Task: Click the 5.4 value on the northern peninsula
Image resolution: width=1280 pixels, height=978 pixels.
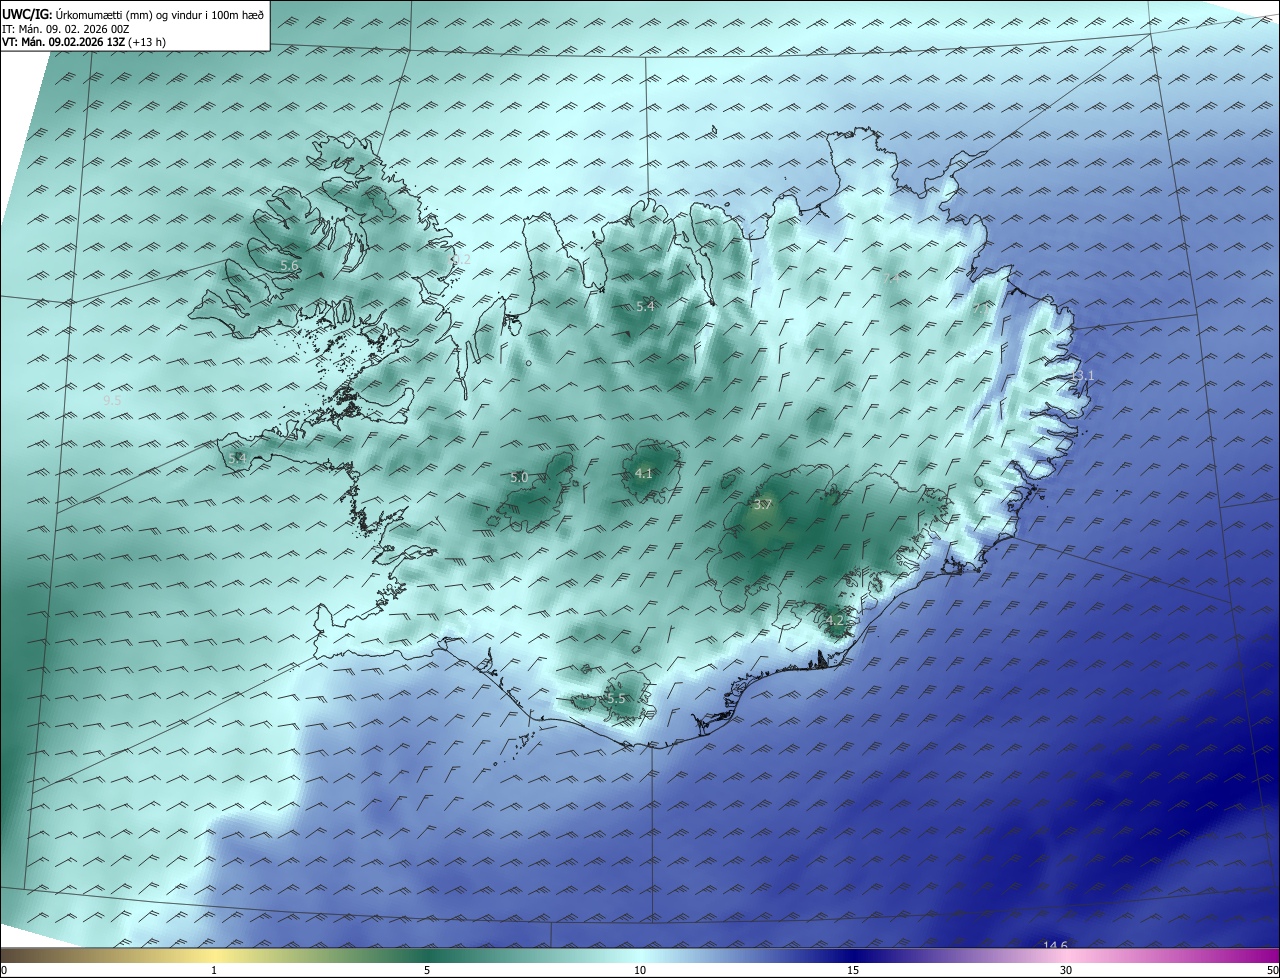Action: pos(645,306)
